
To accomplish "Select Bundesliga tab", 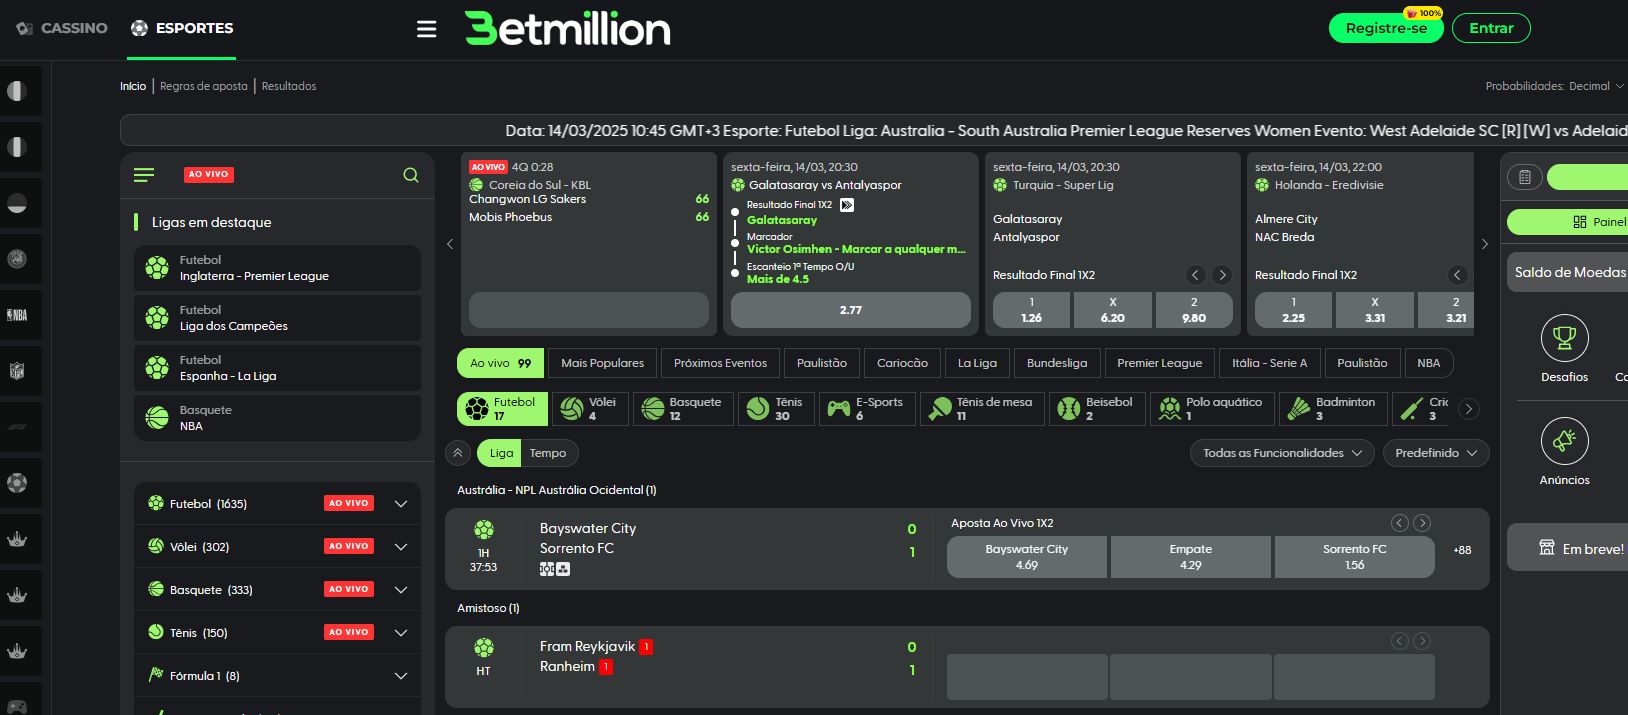I will tap(1057, 363).
